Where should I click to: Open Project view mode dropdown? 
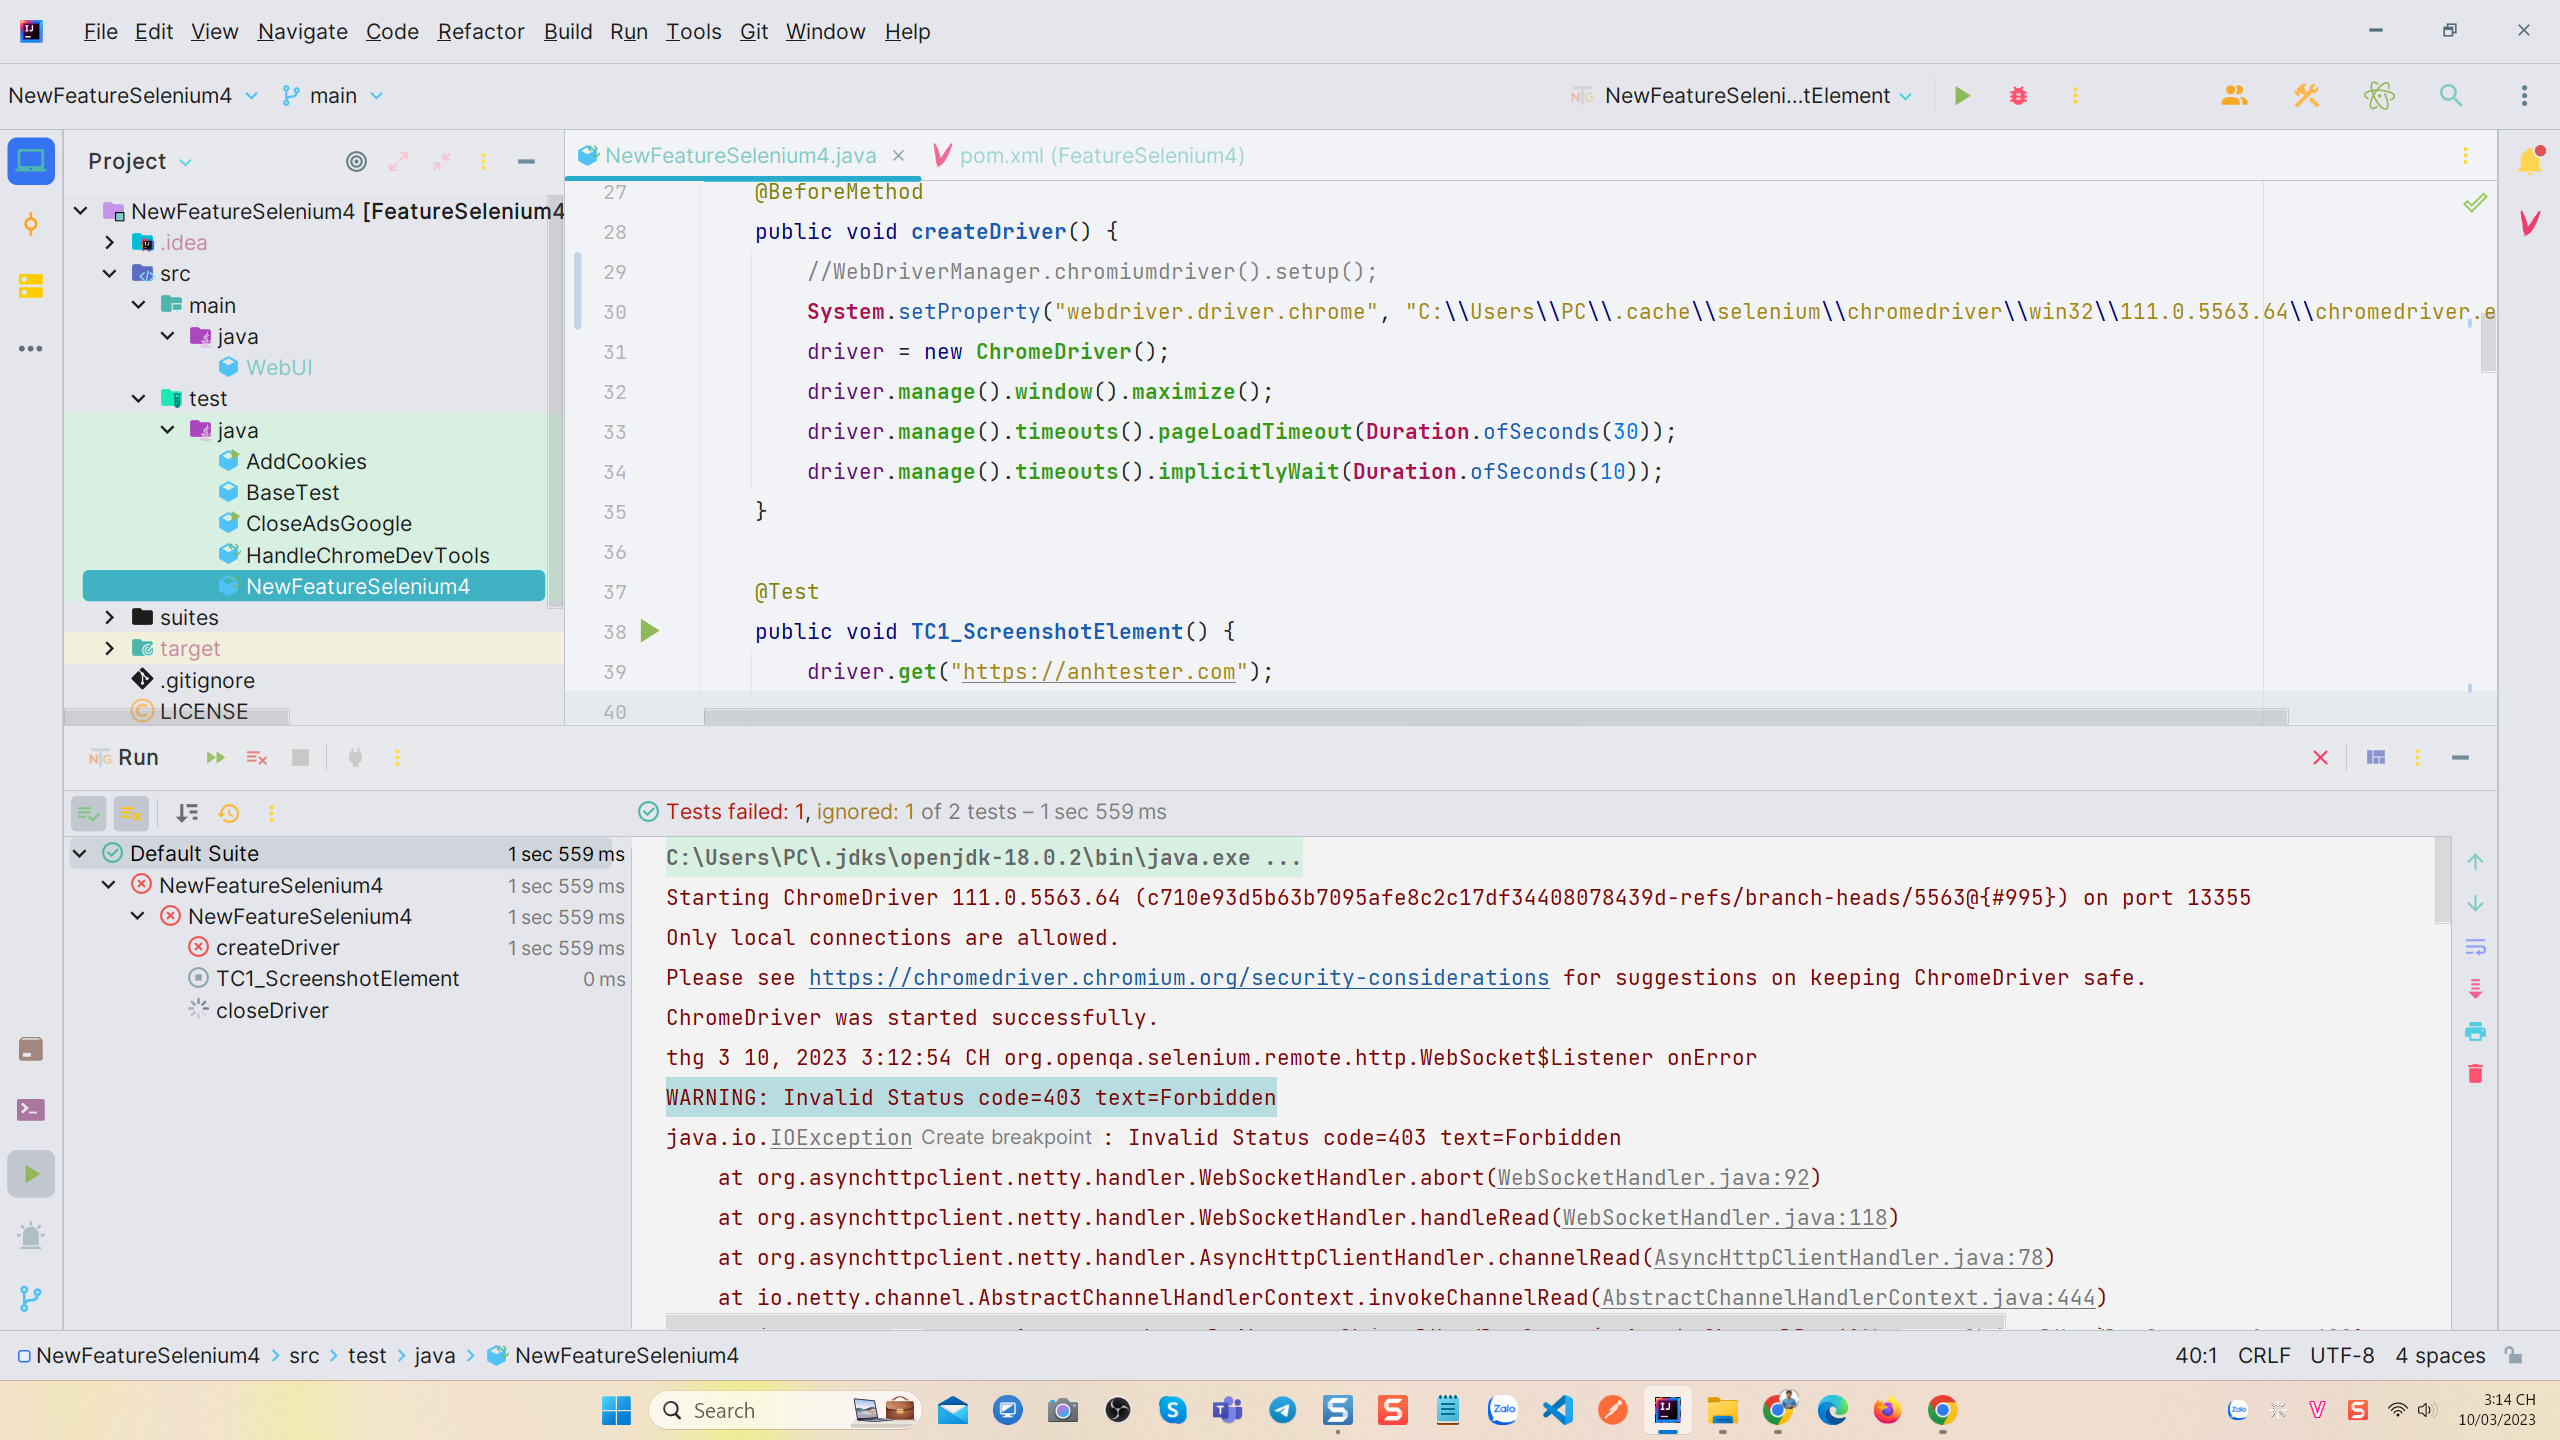click(x=140, y=161)
